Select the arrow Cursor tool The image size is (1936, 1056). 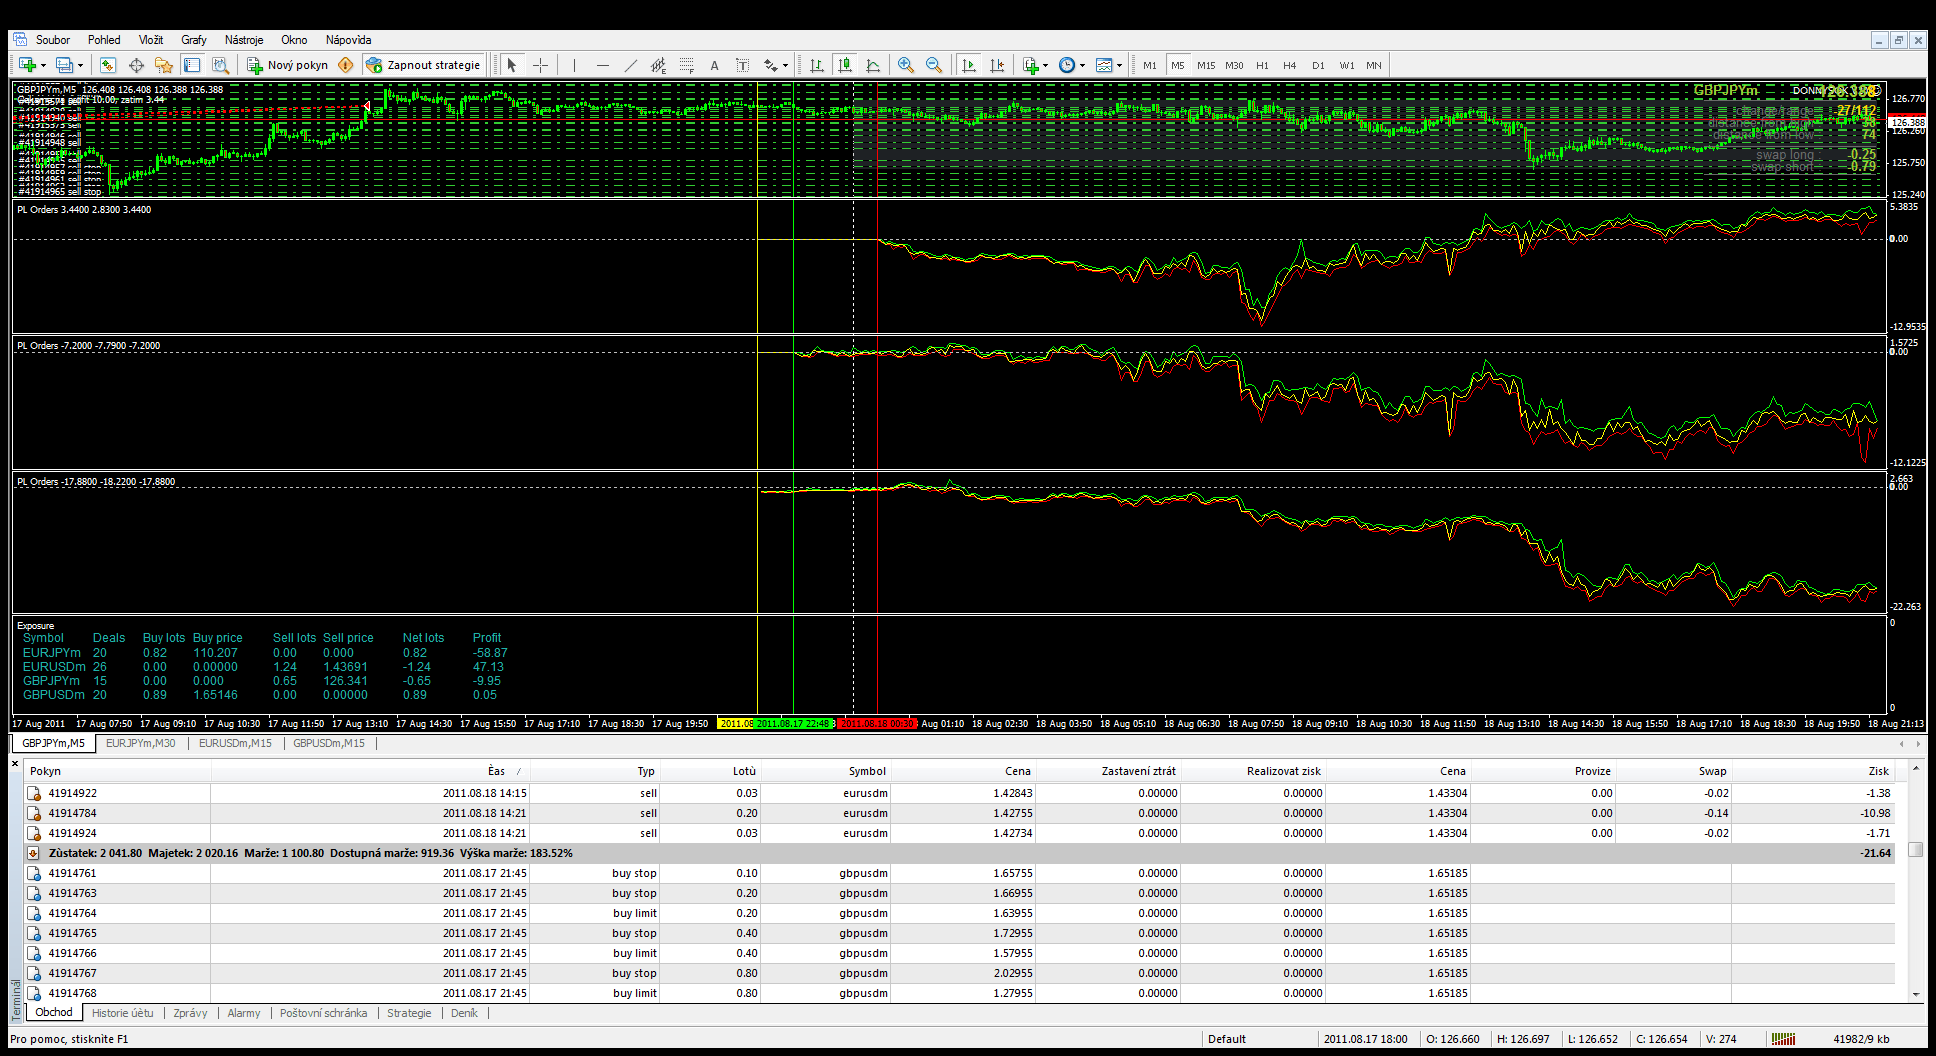click(511, 65)
